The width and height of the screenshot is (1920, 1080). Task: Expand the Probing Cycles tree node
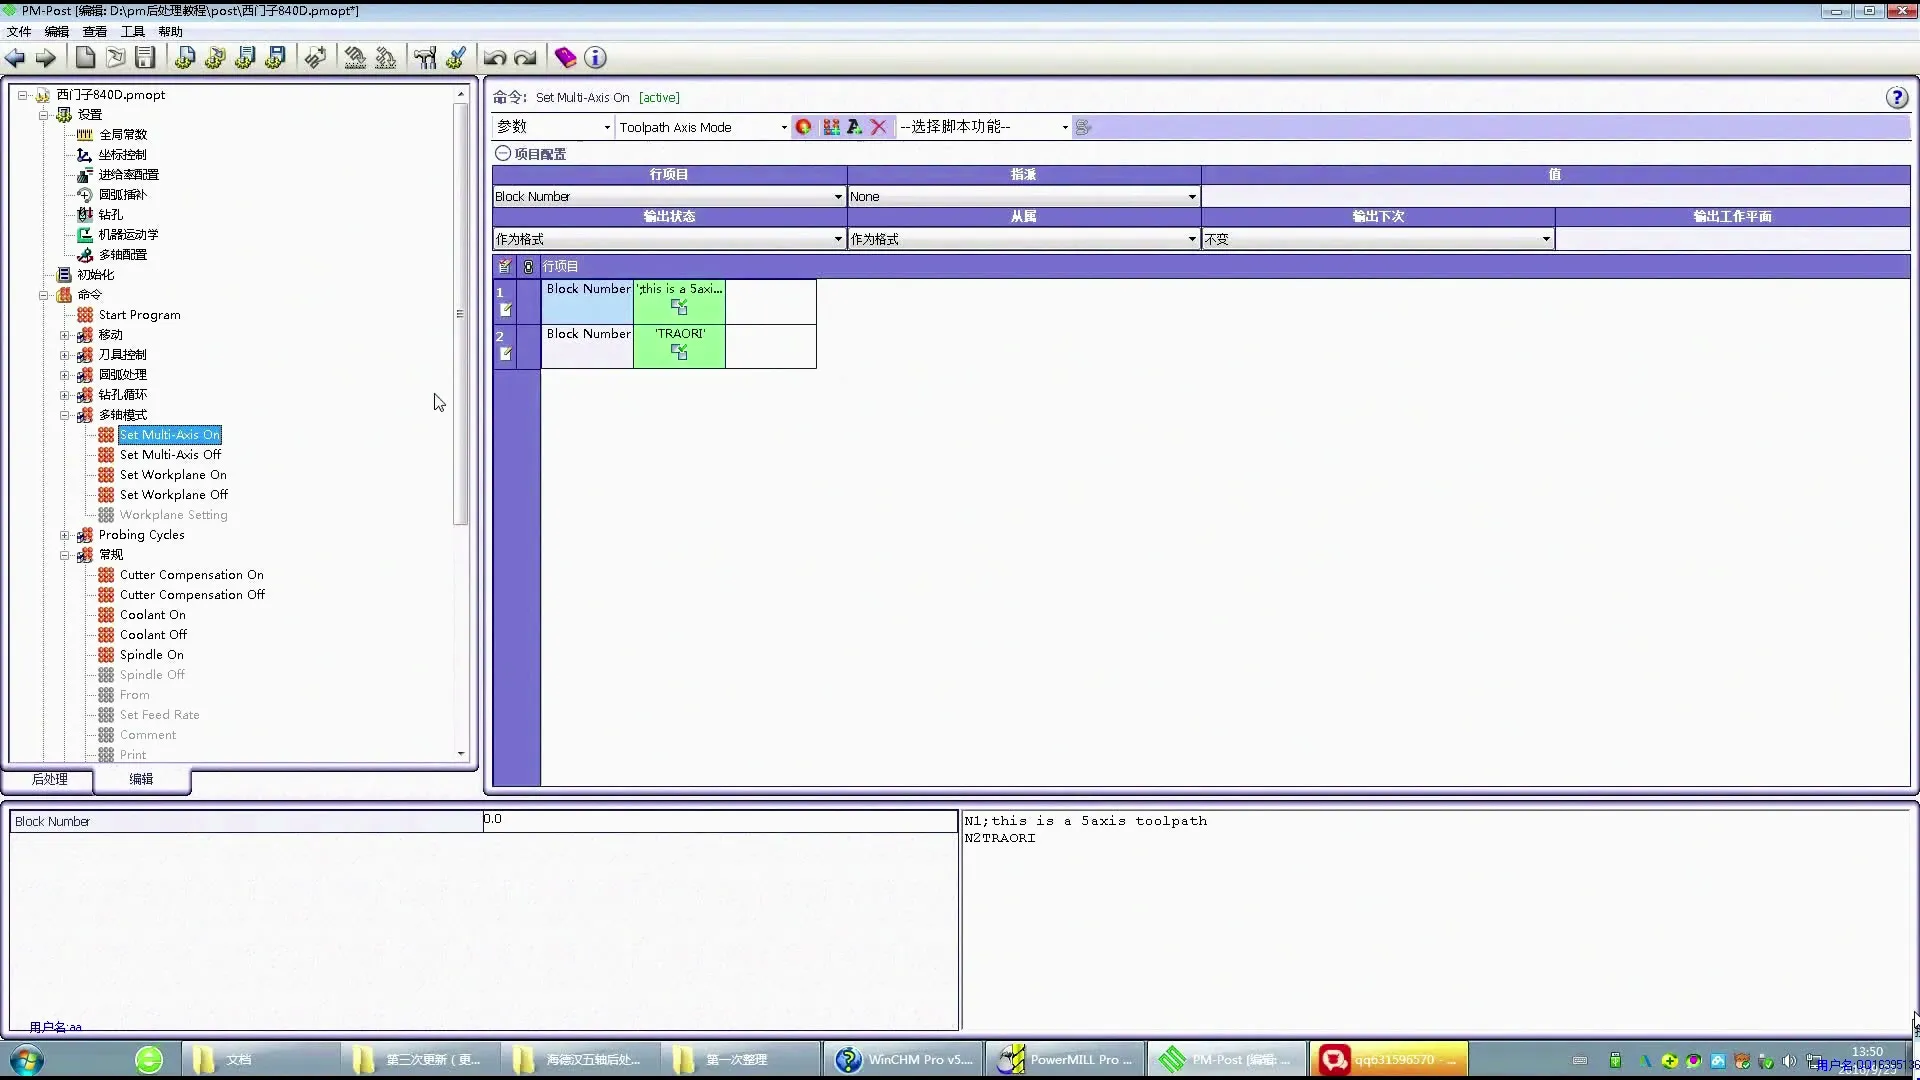[65, 535]
